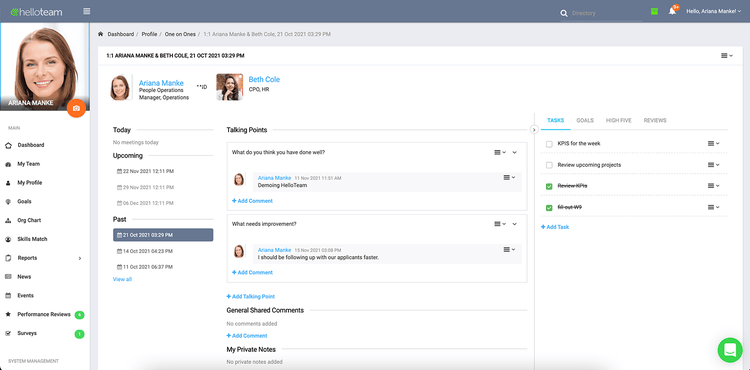Screen dimensions: 750x370
Task: Open My Profile in sidebar
Action: coord(30,183)
